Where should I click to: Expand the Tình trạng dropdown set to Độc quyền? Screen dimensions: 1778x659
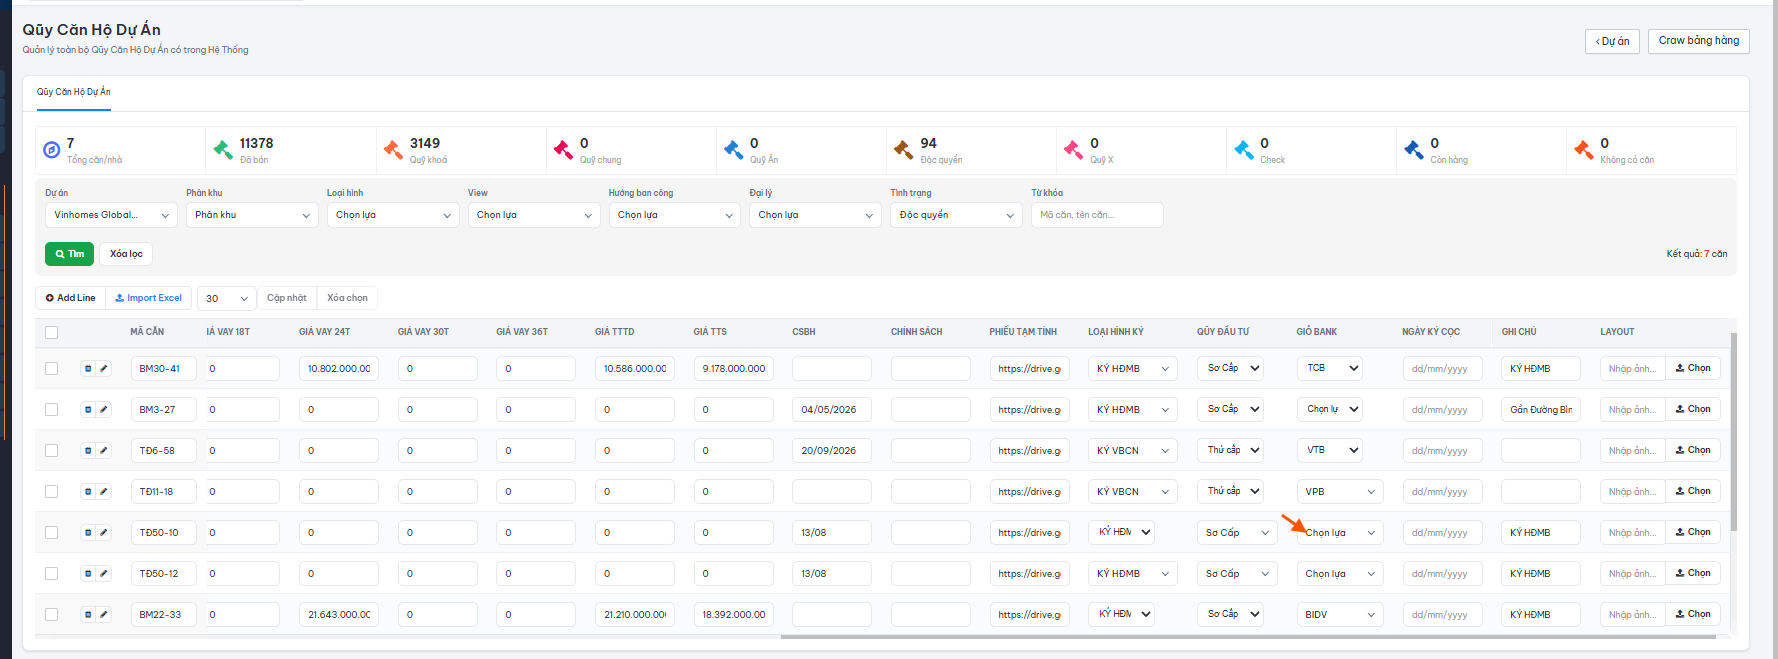click(x=956, y=215)
